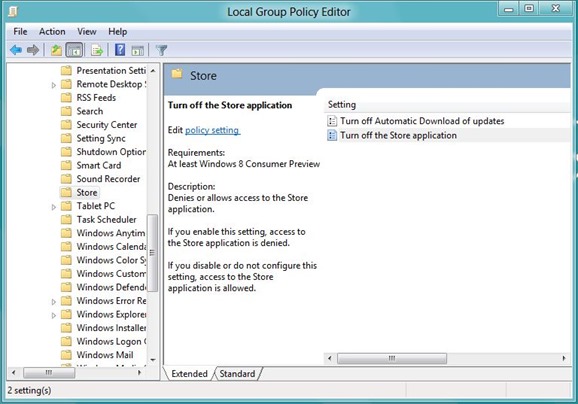Open the Help menu
The width and height of the screenshot is (578, 404).
pos(118,32)
